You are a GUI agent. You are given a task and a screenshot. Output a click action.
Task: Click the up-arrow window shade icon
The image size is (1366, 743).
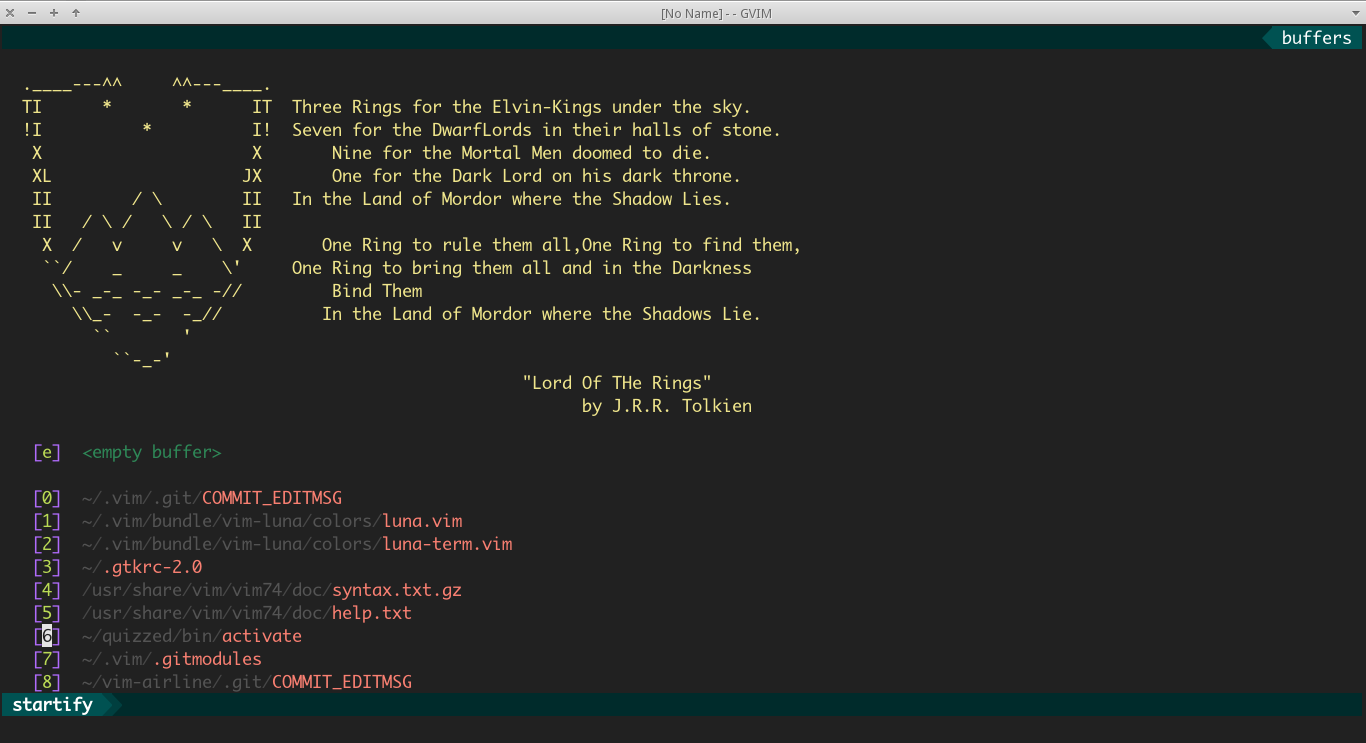(x=76, y=12)
